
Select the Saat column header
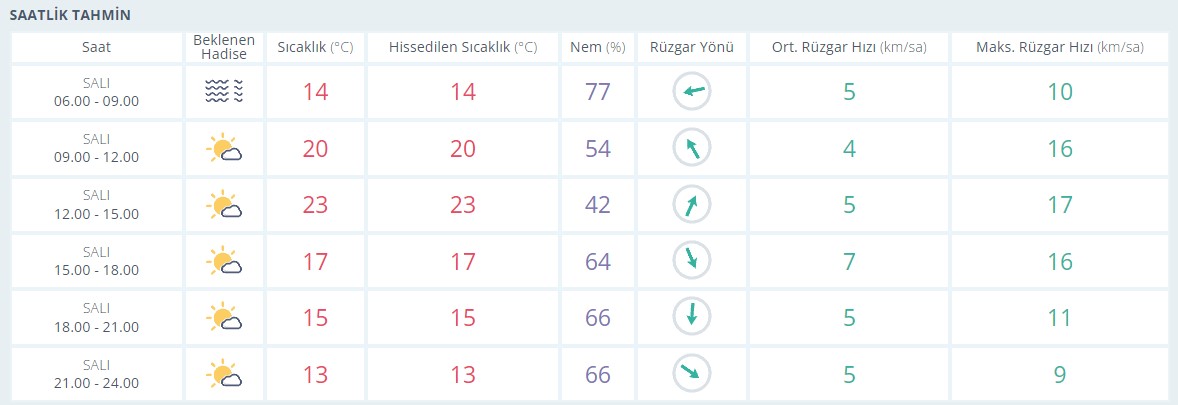tap(97, 47)
